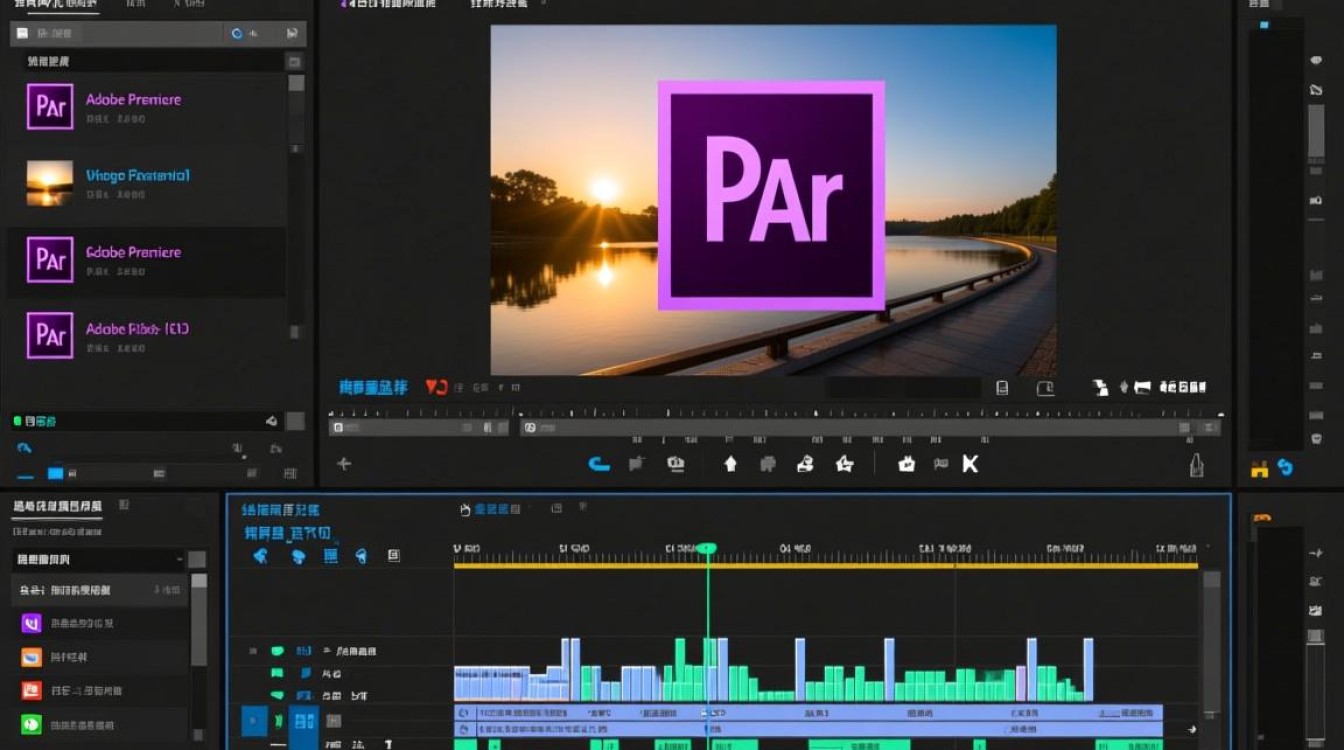Select the highlighted Adobe Premiere project item
1344x750 pixels.
click(x=147, y=260)
